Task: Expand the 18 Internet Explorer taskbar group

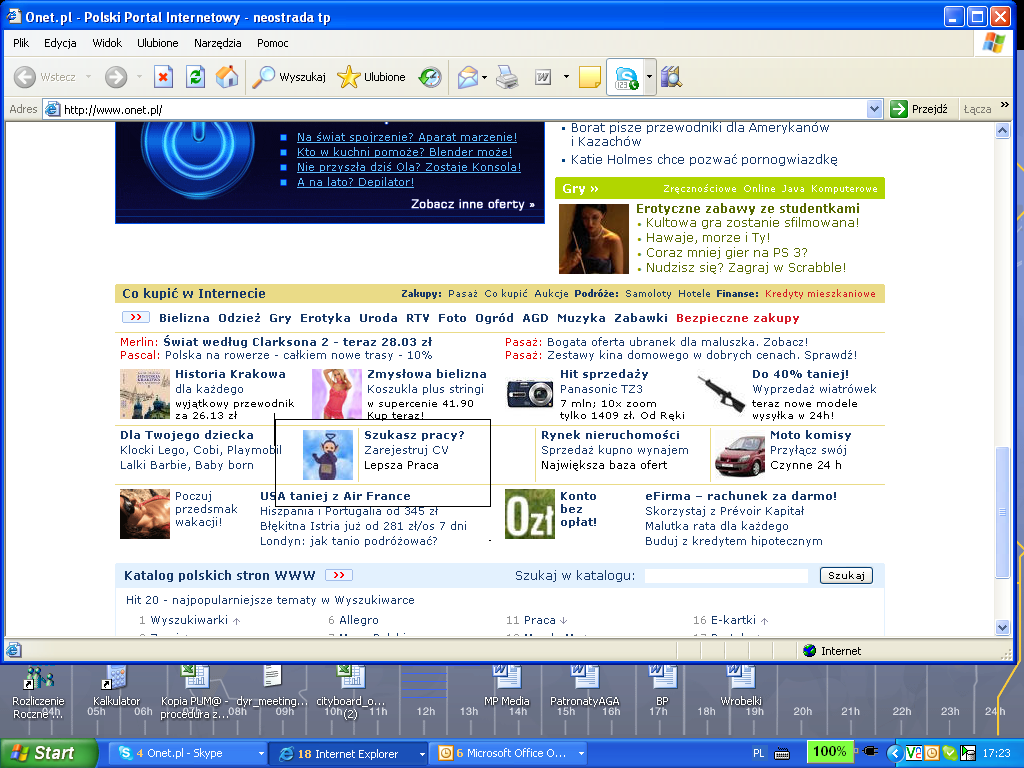Action: point(422,754)
